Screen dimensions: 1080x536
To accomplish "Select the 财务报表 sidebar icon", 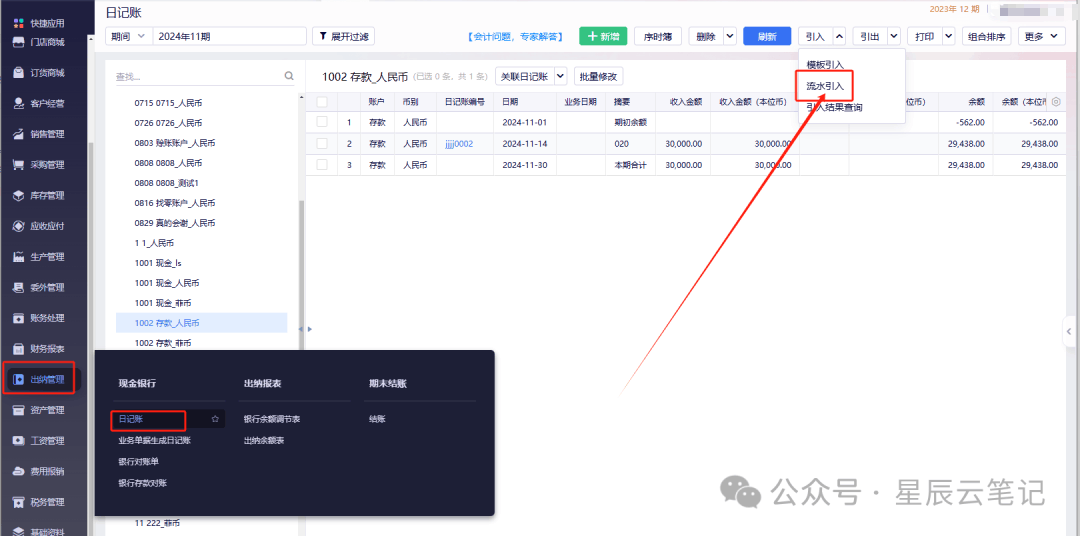I will [x=19, y=349].
